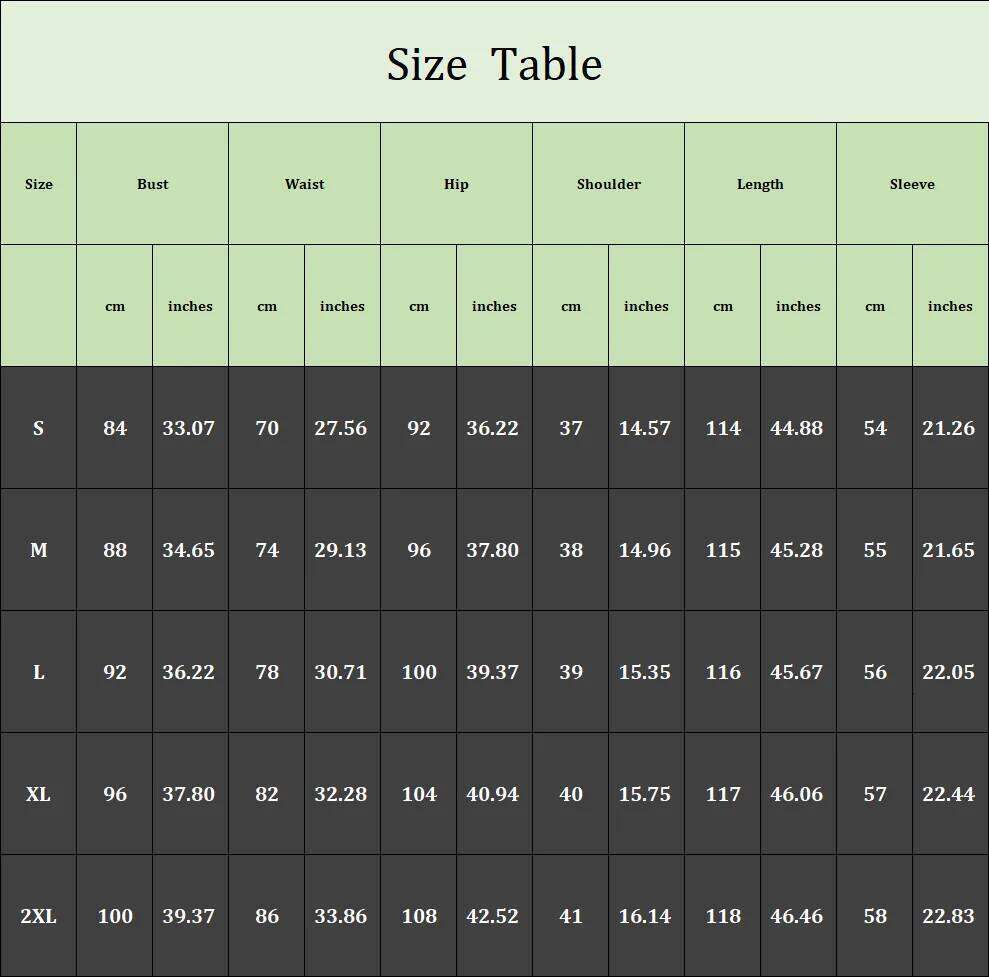Click length value "118" in row 2XL
This screenshot has width=989, height=977.
pos(723,916)
